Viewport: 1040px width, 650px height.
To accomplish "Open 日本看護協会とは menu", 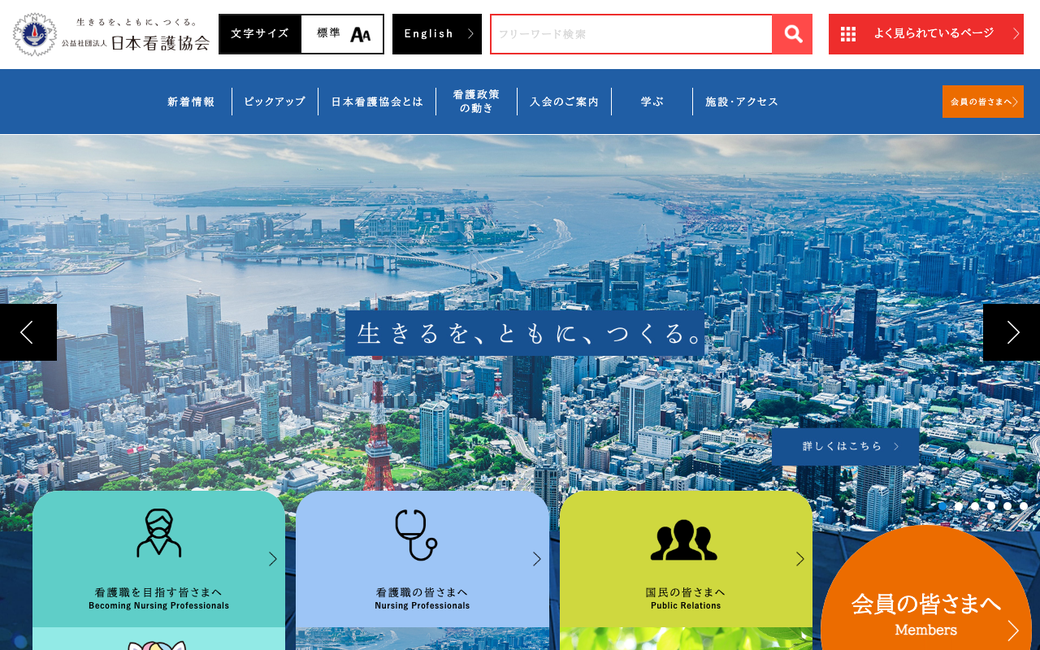I will [377, 101].
